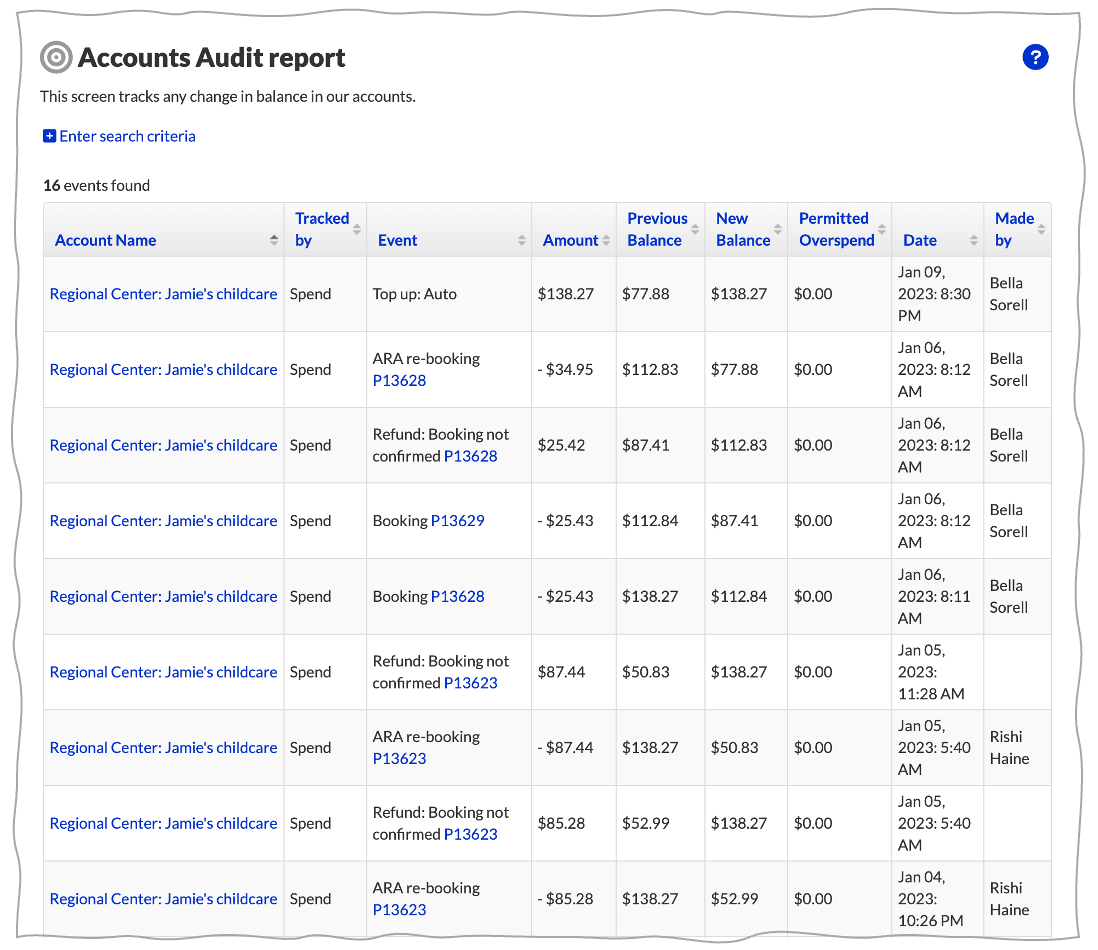Screen dimensions: 1098x950
Task: Click sort arrows in Made by column
Action: click(1041, 229)
